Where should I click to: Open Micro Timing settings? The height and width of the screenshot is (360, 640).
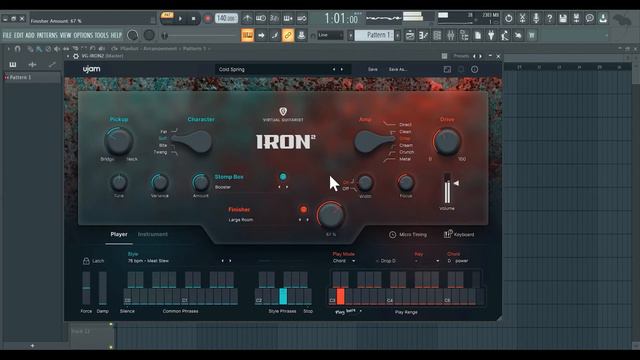point(408,235)
